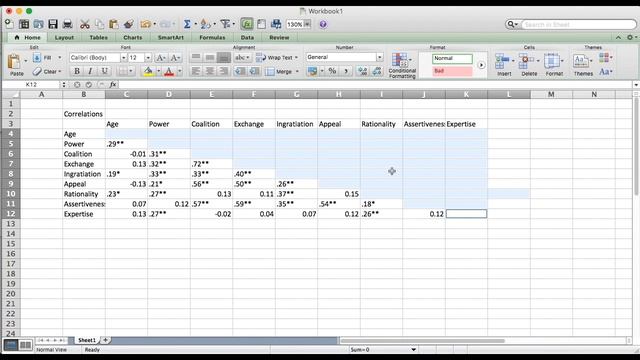Viewport: 640px width, 360px height.
Task: Click the Search in Sheet field
Action: 578,24
